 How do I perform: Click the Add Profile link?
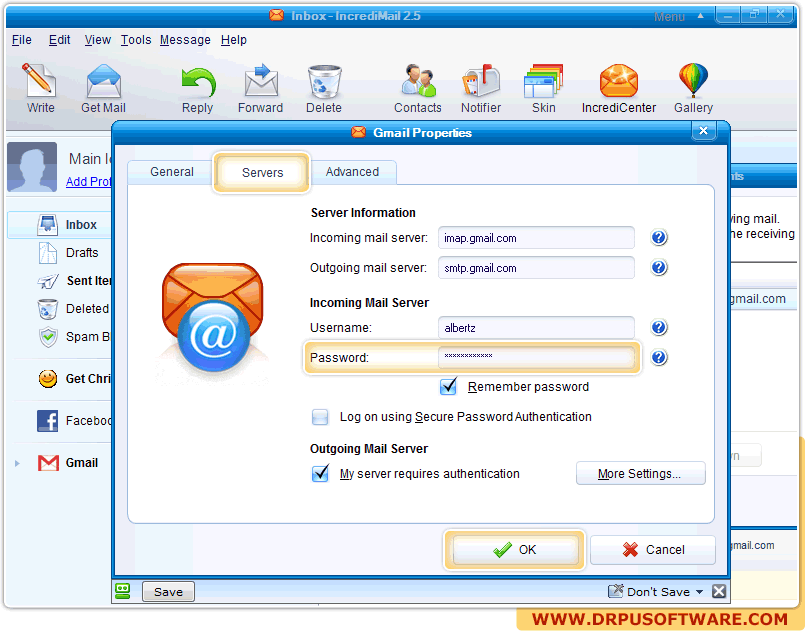(88, 182)
